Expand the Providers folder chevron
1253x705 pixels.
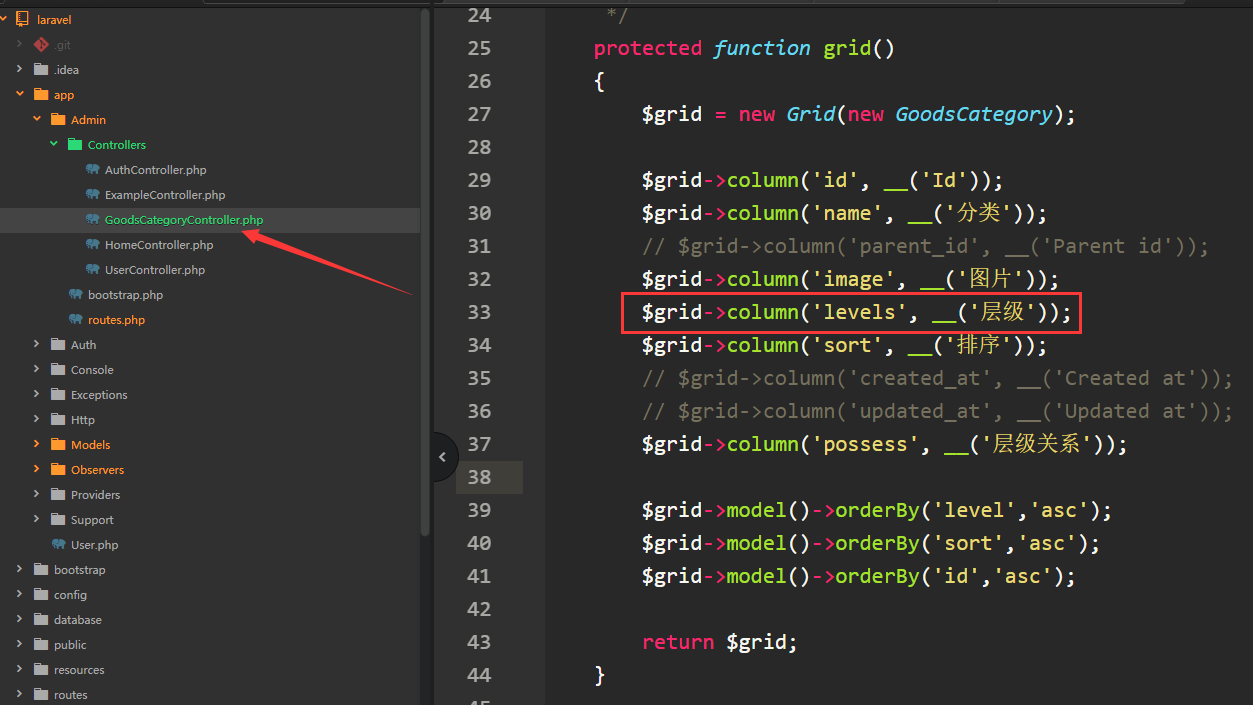pyautogui.click(x=37, y=494)
